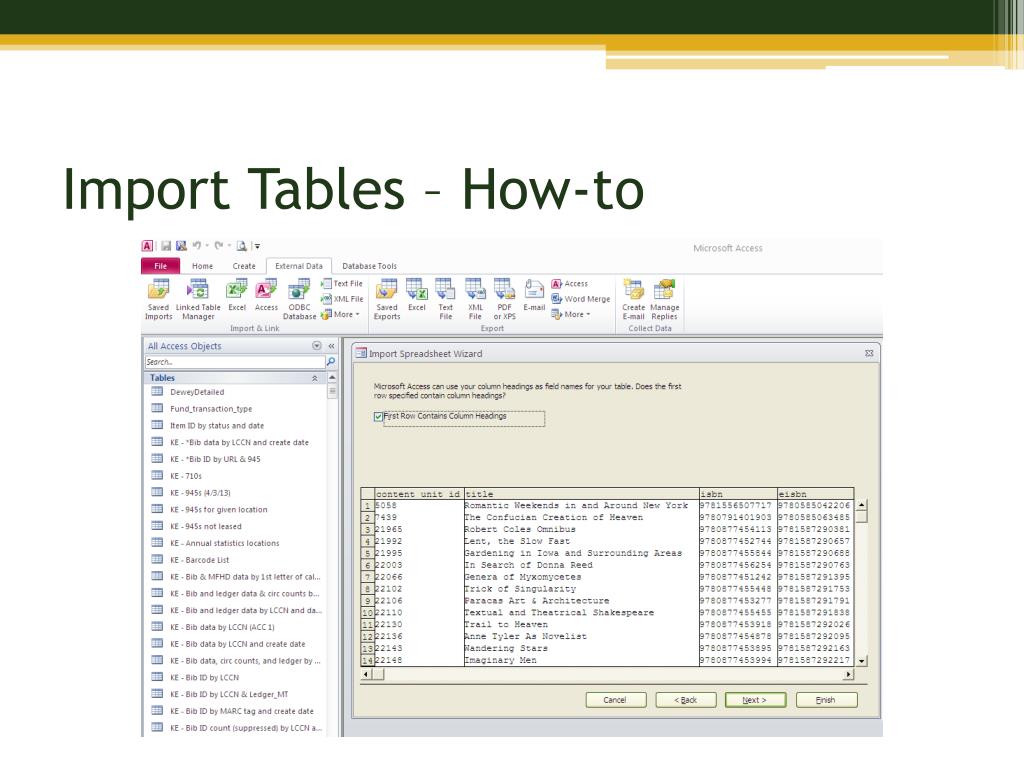Click the search magnifier in navigation pane

[x=331, y=362]
